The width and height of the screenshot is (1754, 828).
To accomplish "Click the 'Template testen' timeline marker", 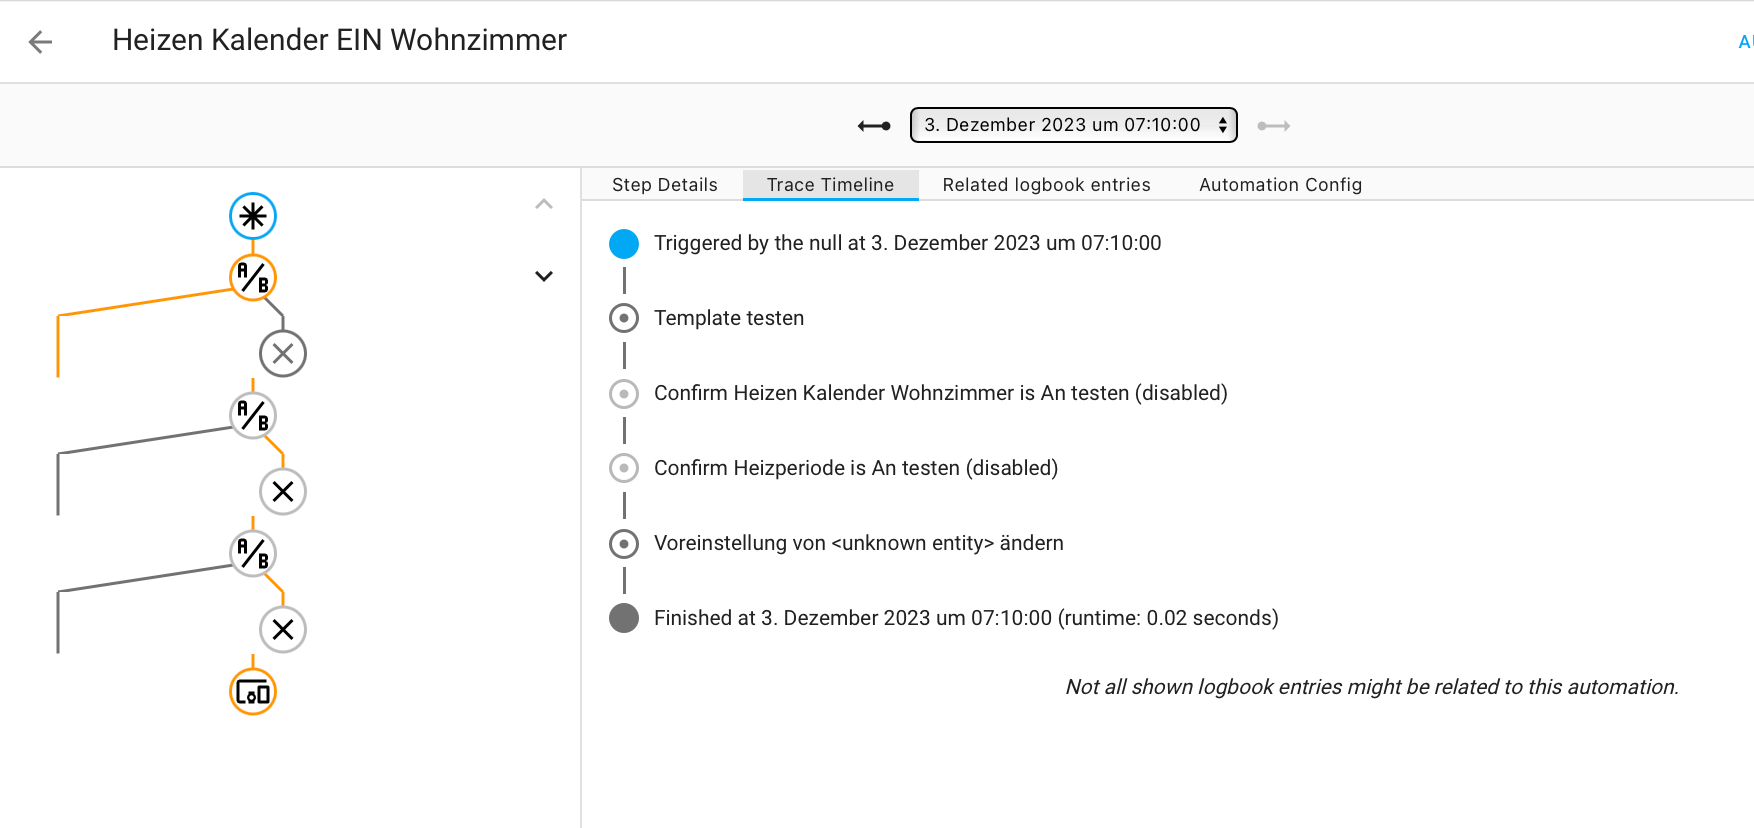I will click(x=624, y=318).
